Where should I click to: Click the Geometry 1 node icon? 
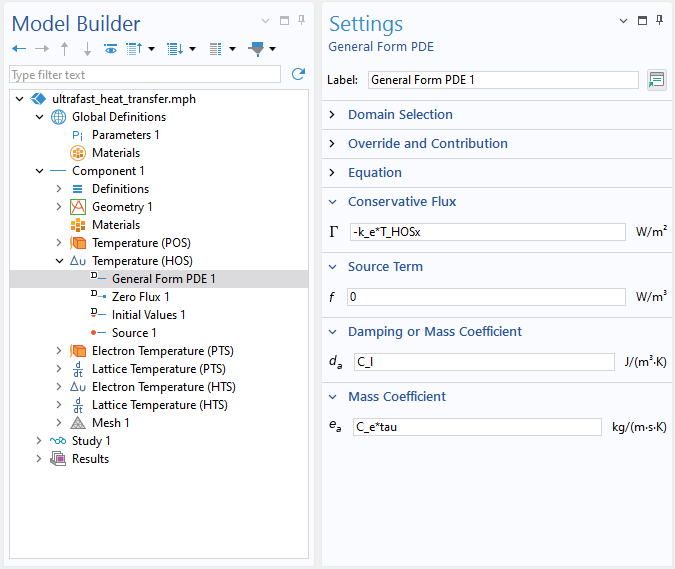click(x=78, y=207)
